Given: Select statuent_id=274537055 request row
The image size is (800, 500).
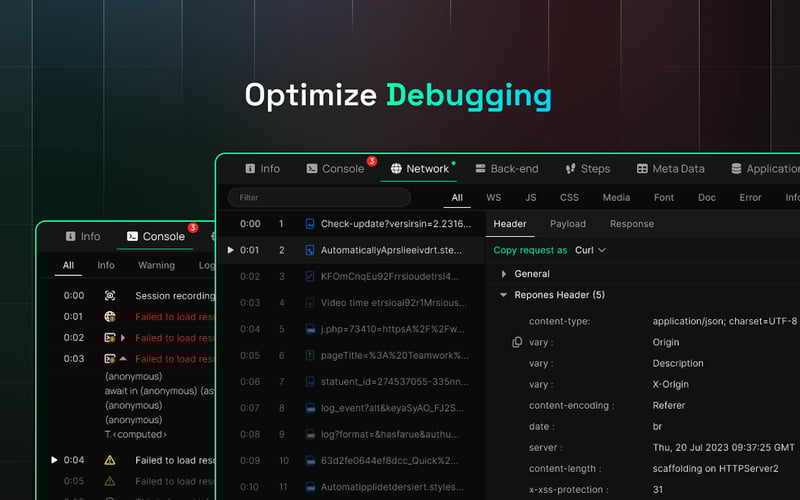Looking at the screenshot, I should click(351, 382).
